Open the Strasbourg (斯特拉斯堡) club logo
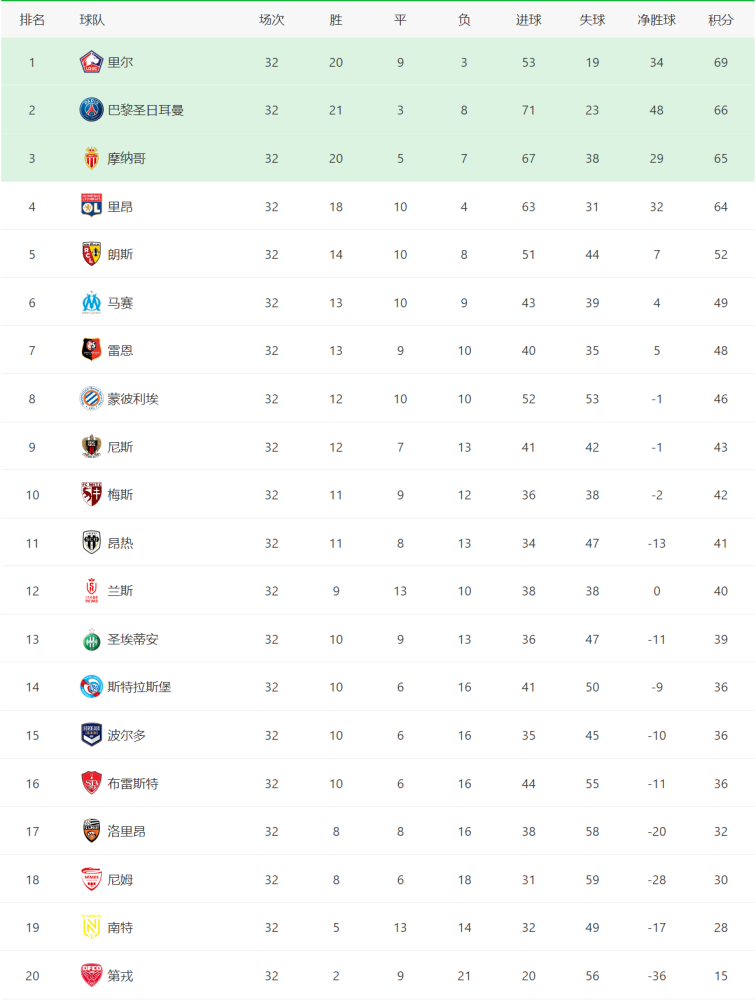 pyautogui.click(x=91, y=687)
